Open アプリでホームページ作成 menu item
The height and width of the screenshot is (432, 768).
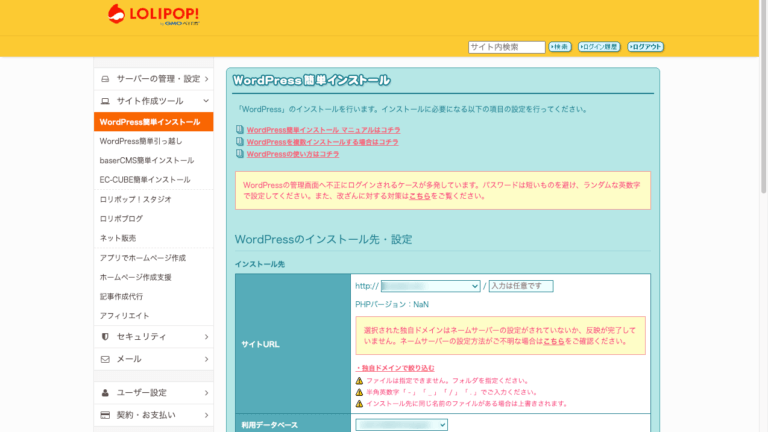click(x=153, y=258)
